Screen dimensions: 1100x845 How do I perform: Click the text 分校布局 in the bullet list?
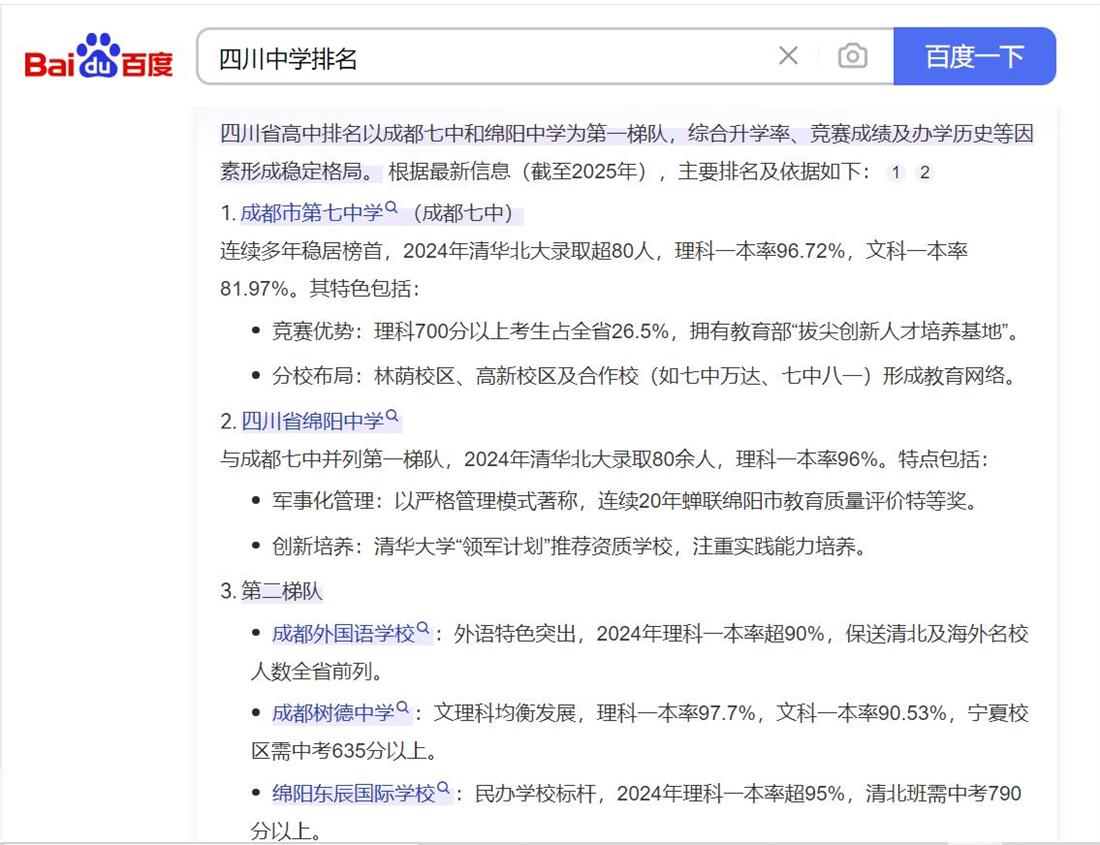pos(312,376)
